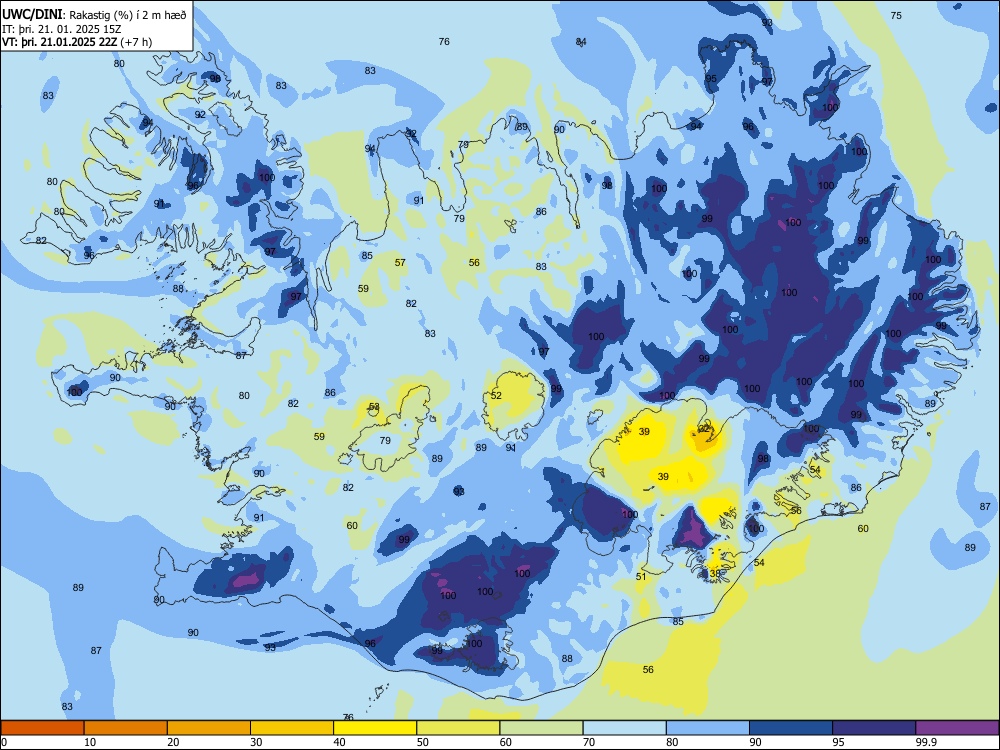Click the legend tick label "70"
This screenshot has width=1000, height=750.
(x=589, y=742)
